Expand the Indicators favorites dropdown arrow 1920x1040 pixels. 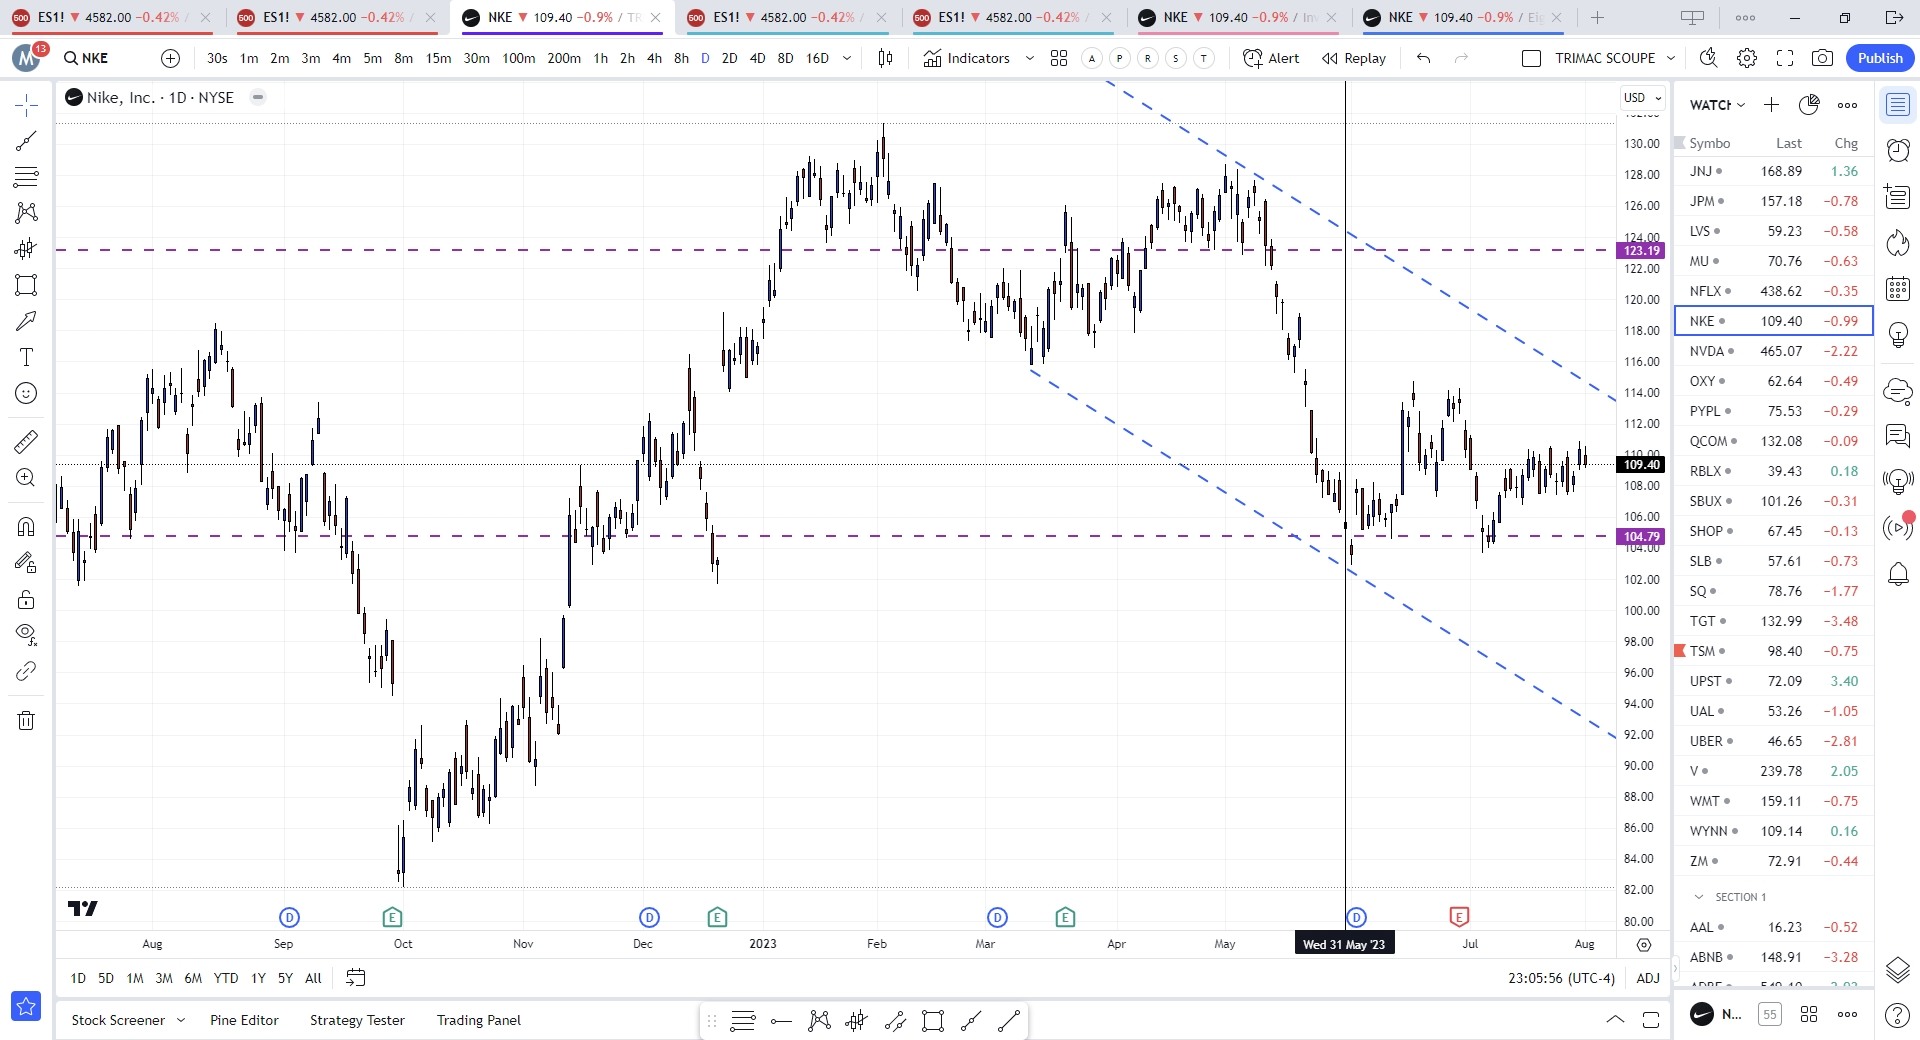pos(1030,58)
